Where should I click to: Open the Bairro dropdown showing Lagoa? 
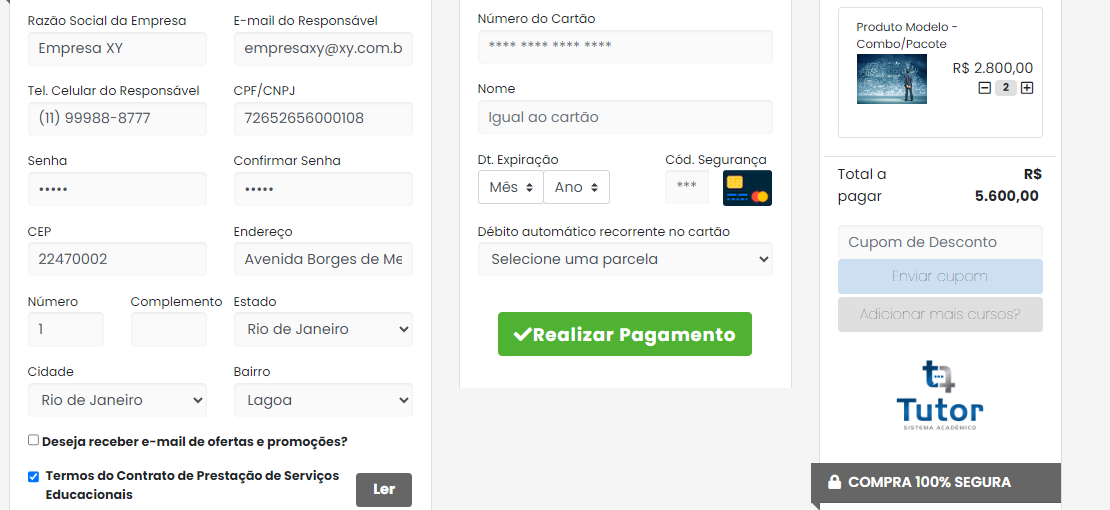323,400
